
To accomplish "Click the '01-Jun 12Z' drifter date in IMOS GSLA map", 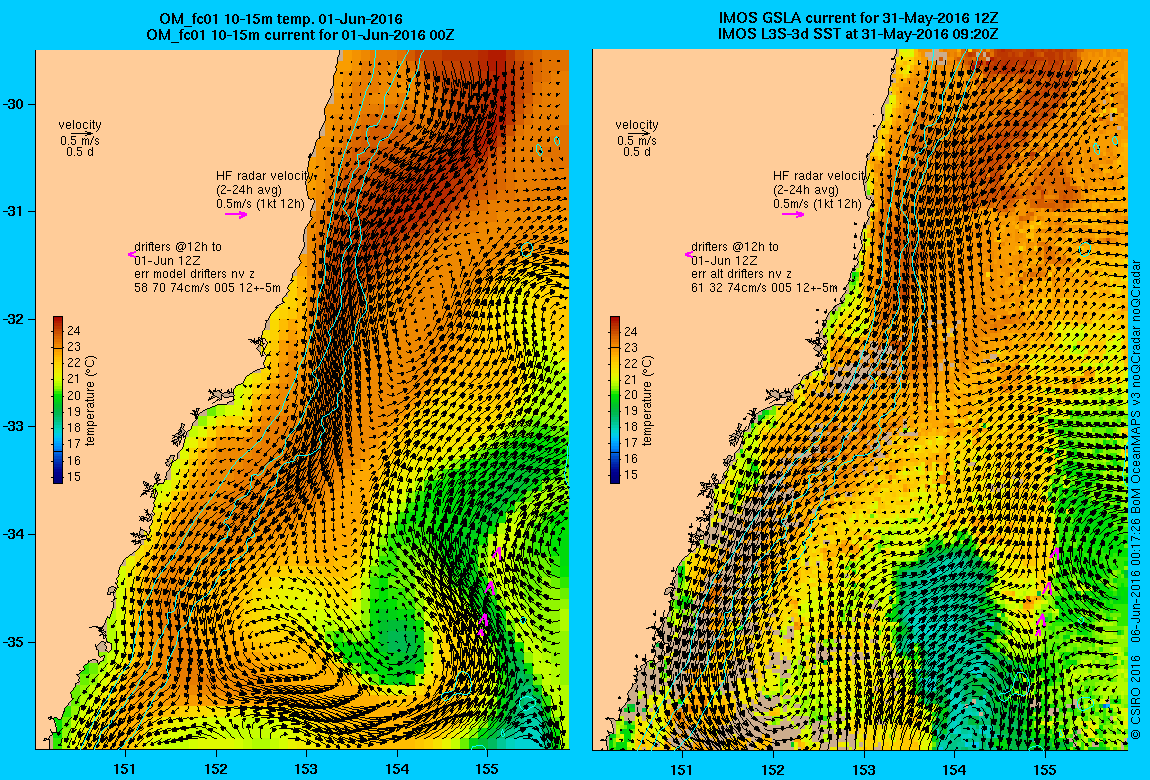I will [x=724, y=260].
